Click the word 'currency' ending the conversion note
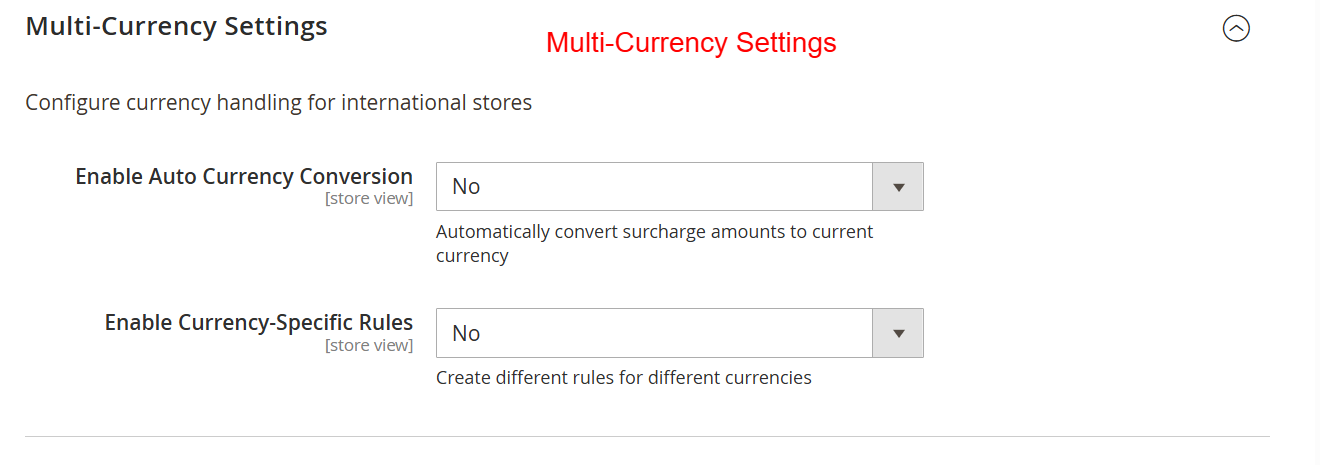The height and width of the screenshot is (465, 1320). point(472,256)
